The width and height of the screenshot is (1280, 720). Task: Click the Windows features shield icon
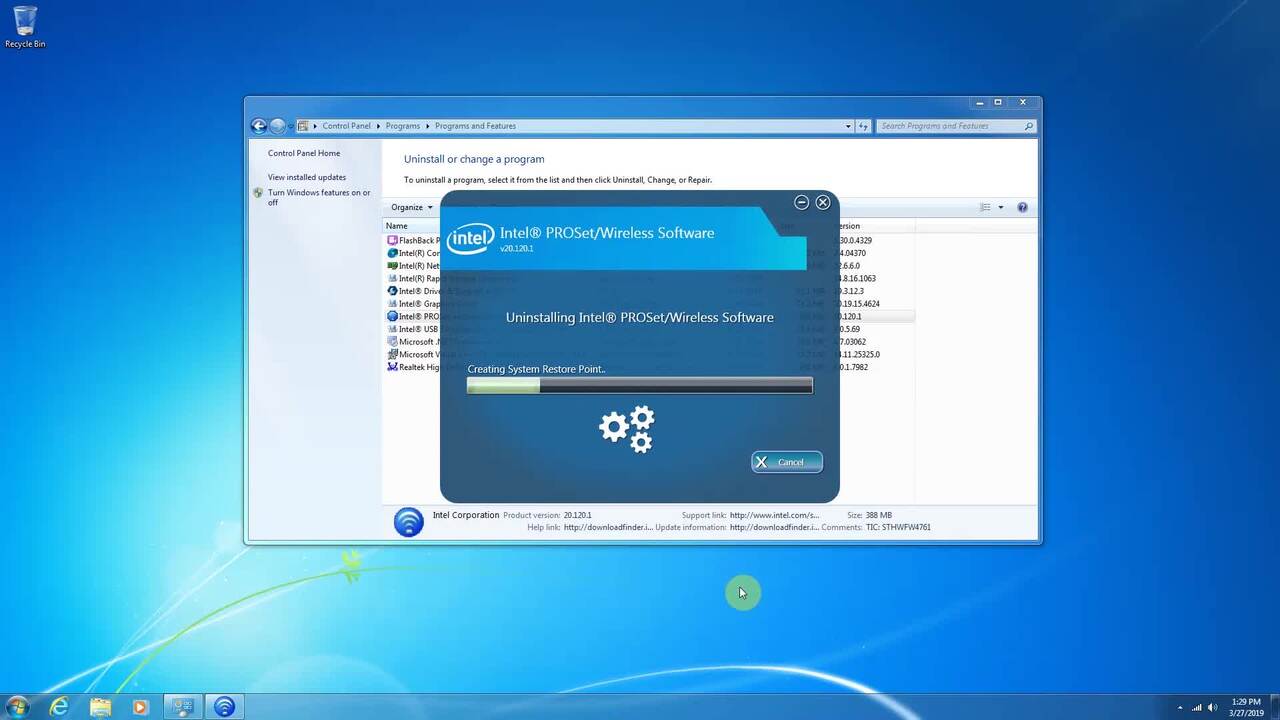(x=258, y=193)
